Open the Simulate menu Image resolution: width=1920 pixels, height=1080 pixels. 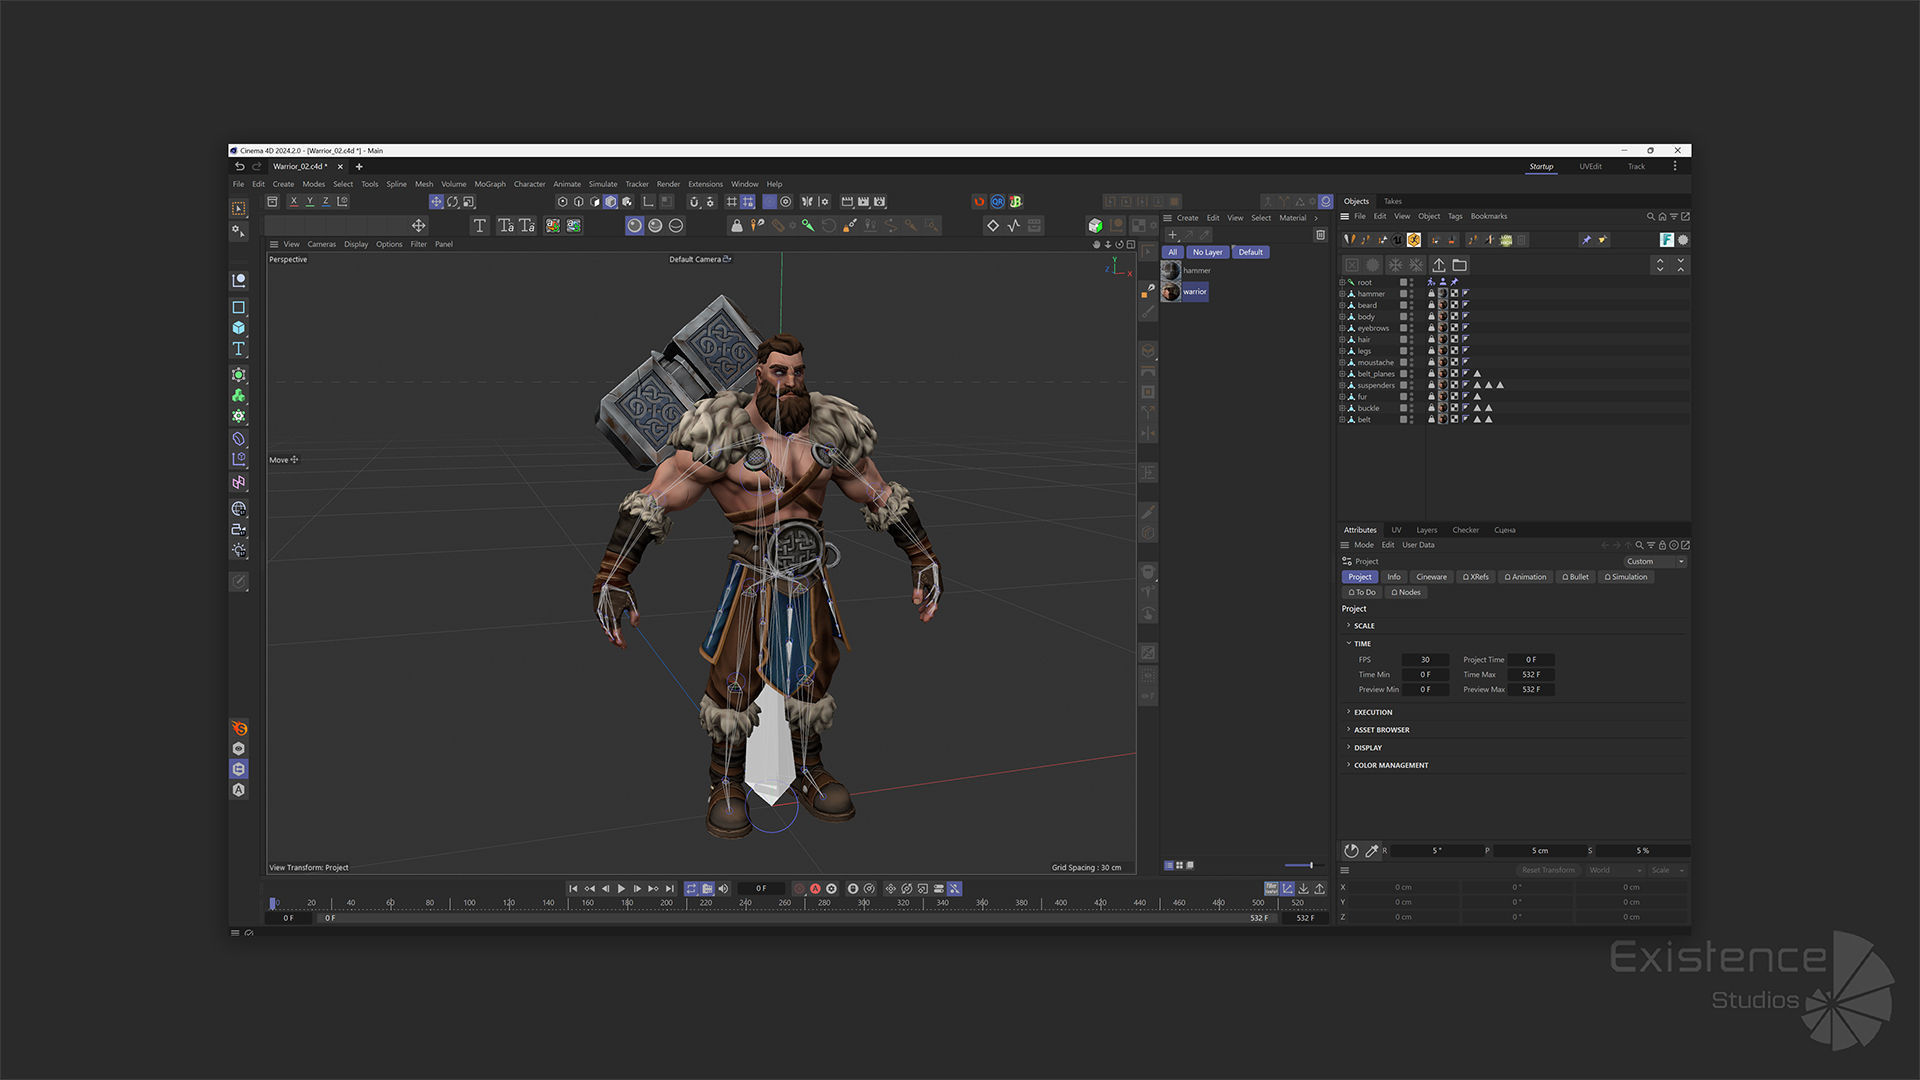click(x=603, y=185)
